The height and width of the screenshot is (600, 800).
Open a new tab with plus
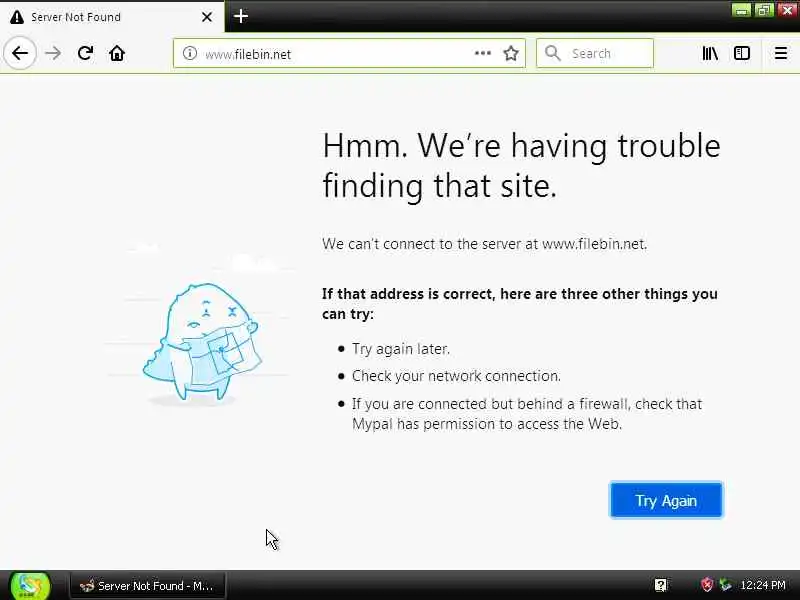click(x=241, y=16)
